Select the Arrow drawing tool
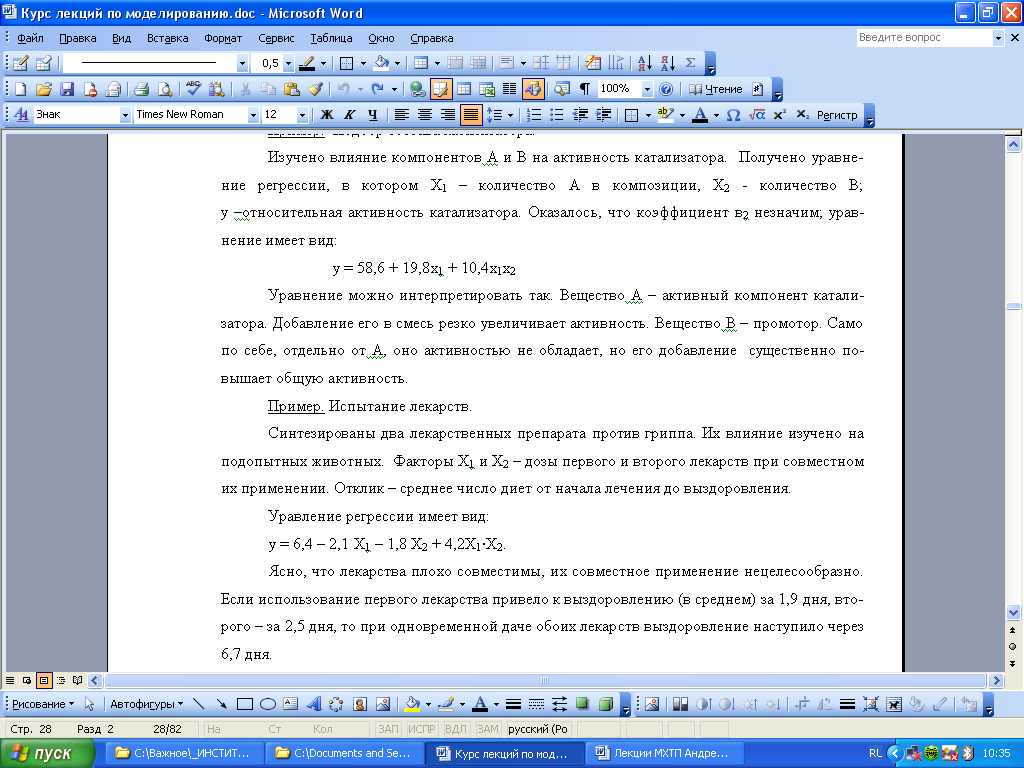Screen dimensions: 1024x768 pos(221,704)
